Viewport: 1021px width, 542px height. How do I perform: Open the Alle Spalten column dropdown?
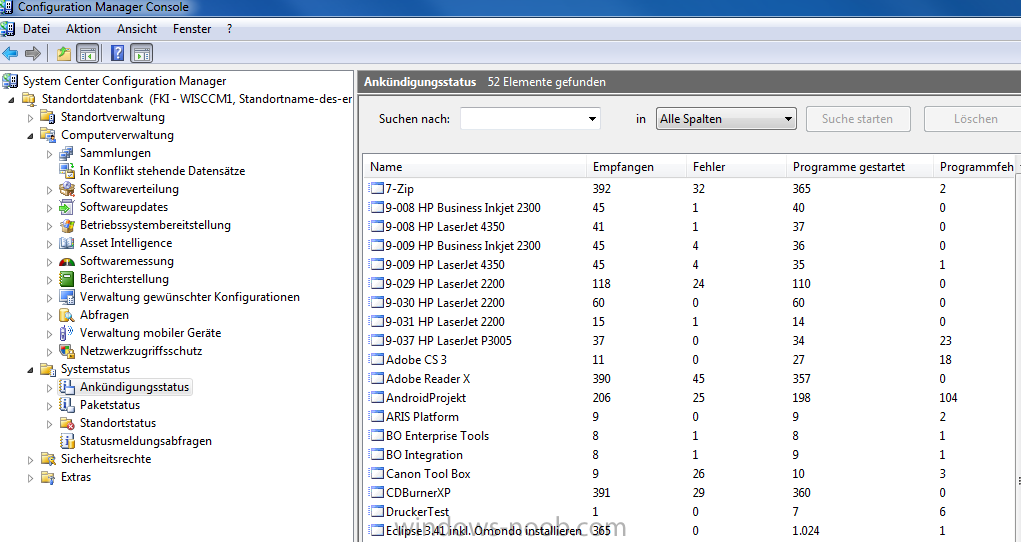point(726,119)
